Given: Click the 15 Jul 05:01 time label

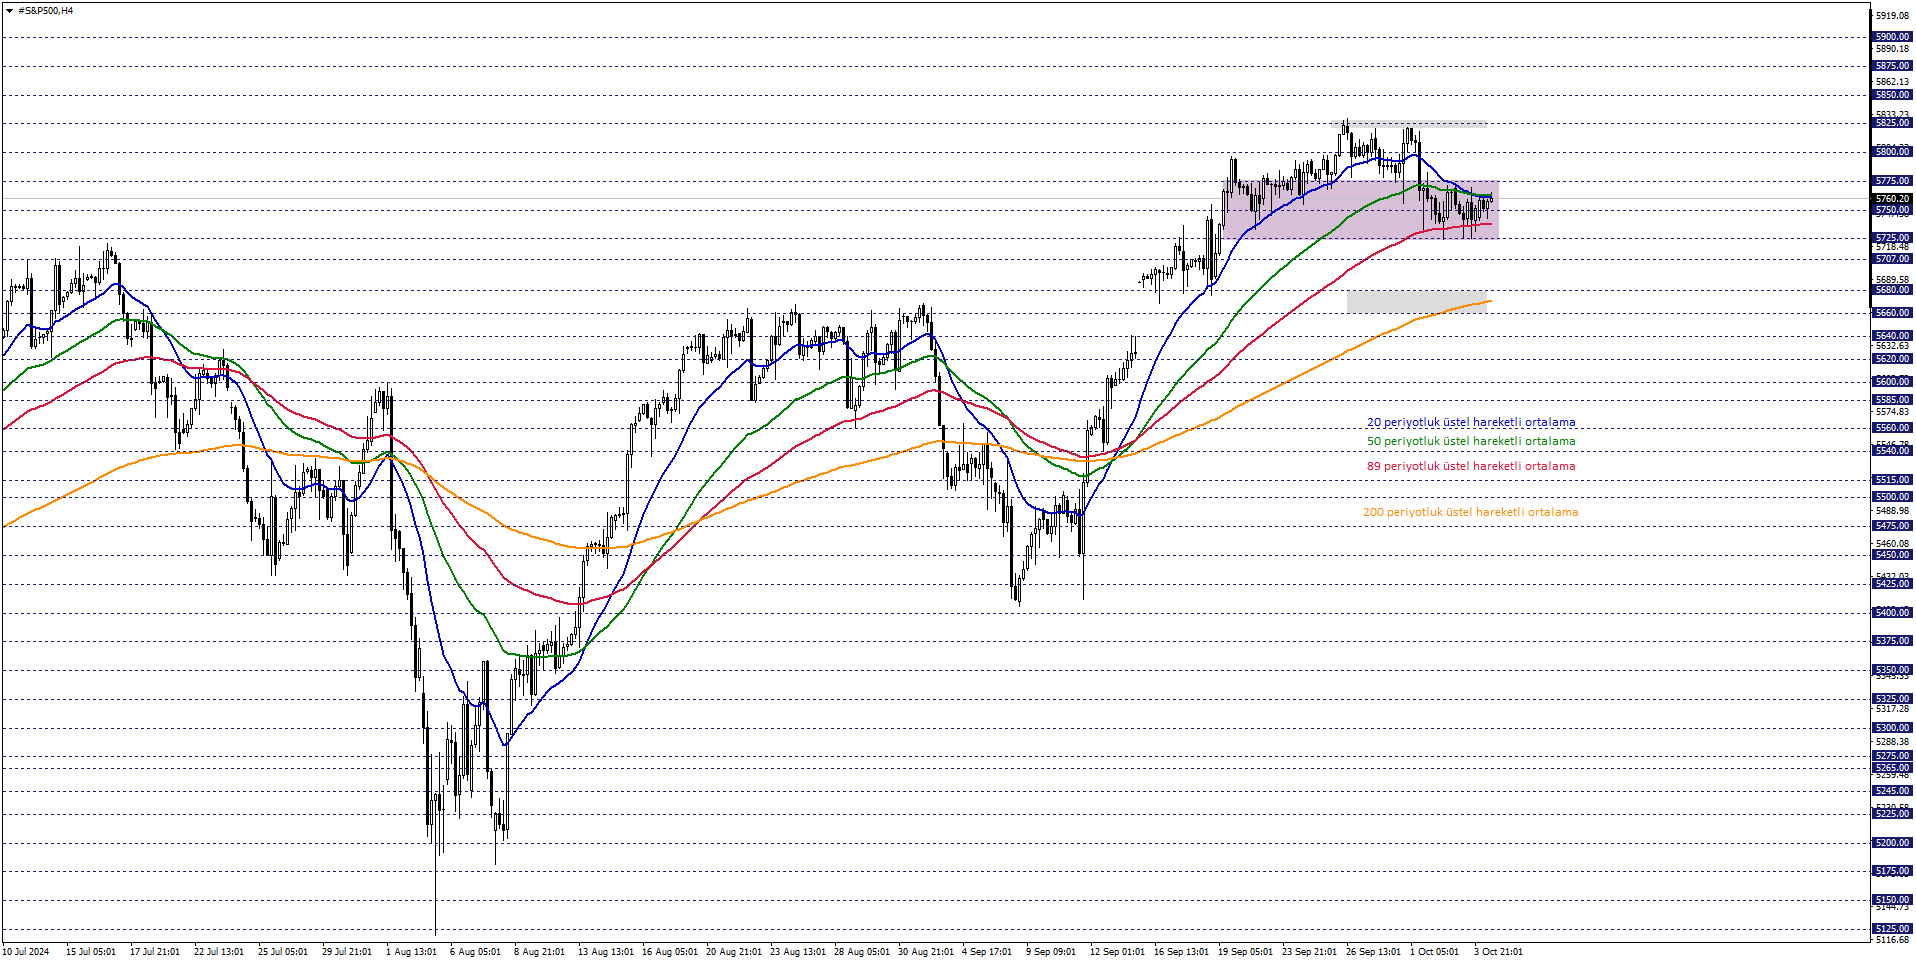Looking at the screenshot, I should (91, 952).
